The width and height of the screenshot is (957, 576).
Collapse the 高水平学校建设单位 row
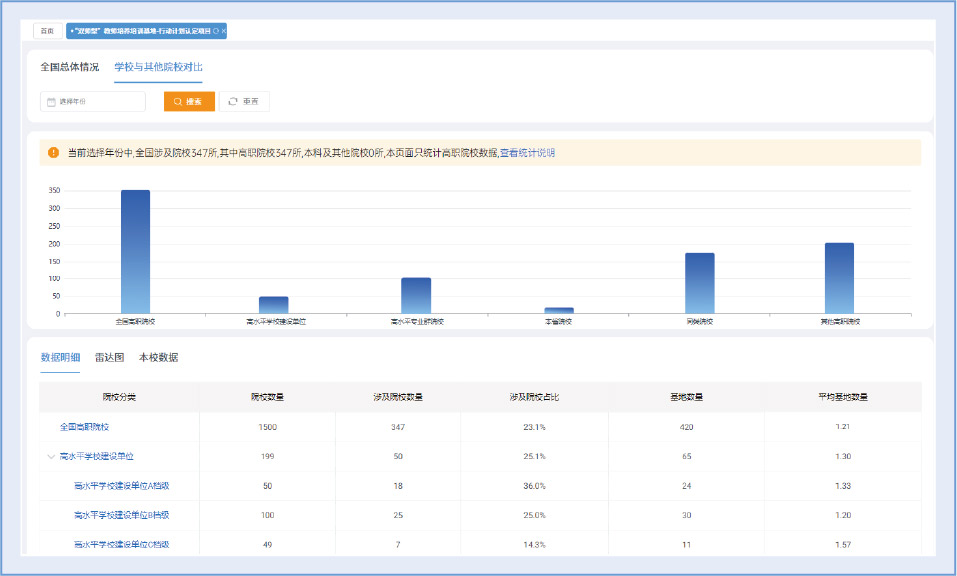point(51,457)
